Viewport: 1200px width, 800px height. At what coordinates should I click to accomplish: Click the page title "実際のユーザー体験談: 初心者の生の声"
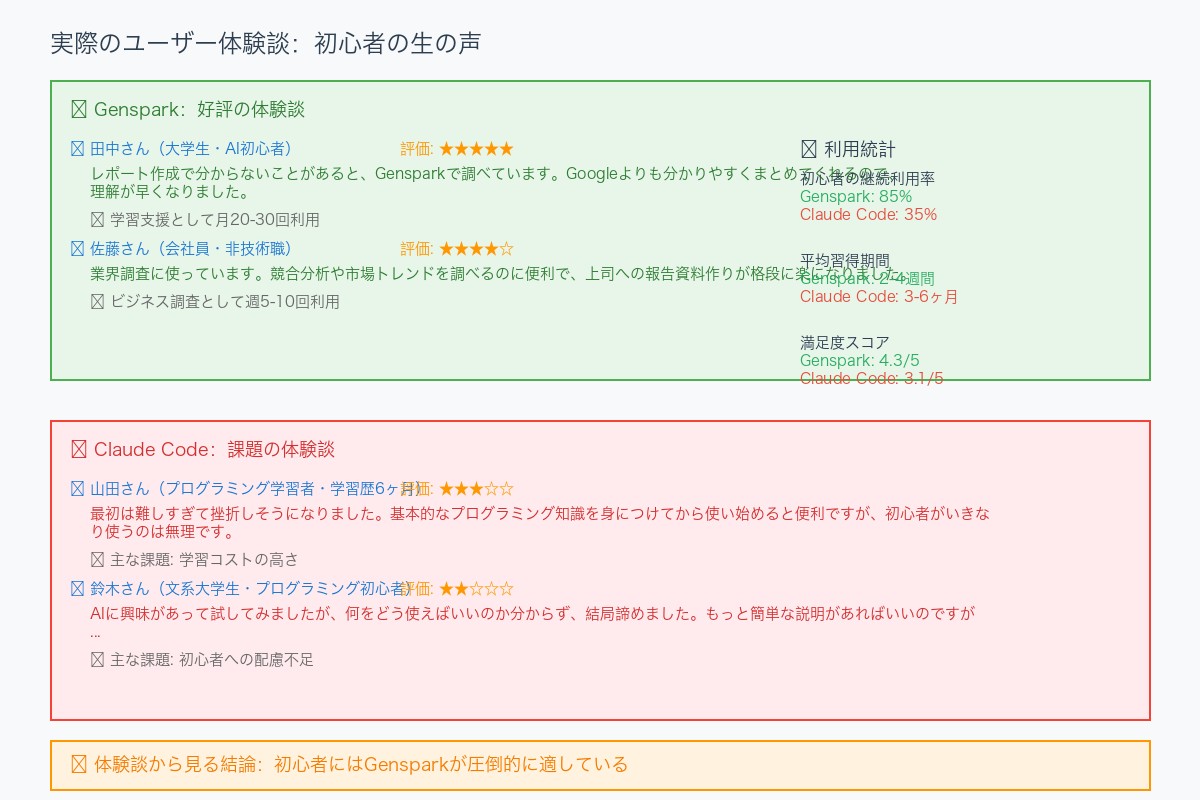pos(265,43)
